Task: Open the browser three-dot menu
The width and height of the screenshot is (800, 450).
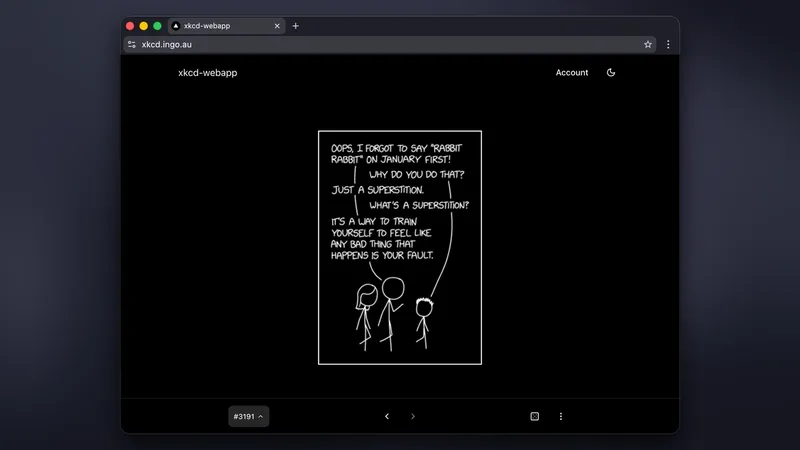Action: click(x=668, y=44)
